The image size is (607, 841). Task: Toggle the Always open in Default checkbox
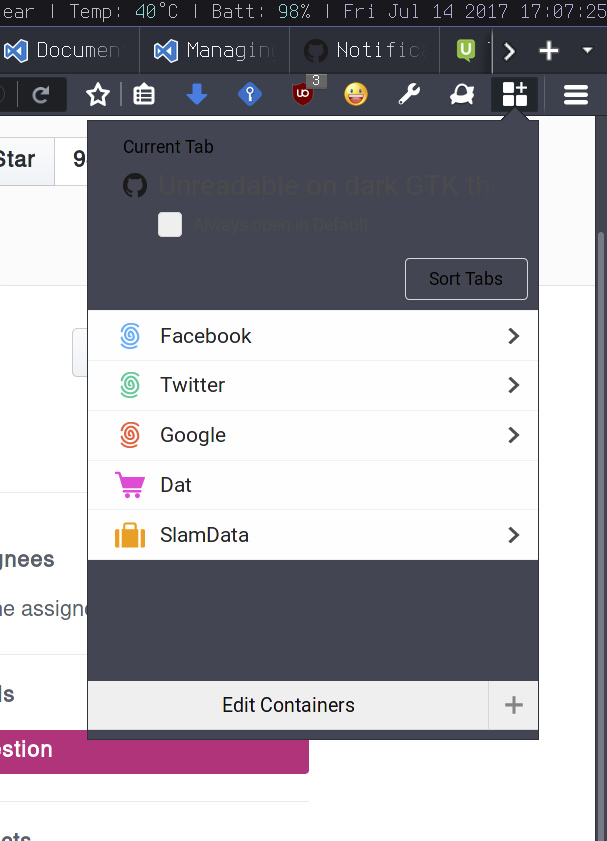coord(170,225)
